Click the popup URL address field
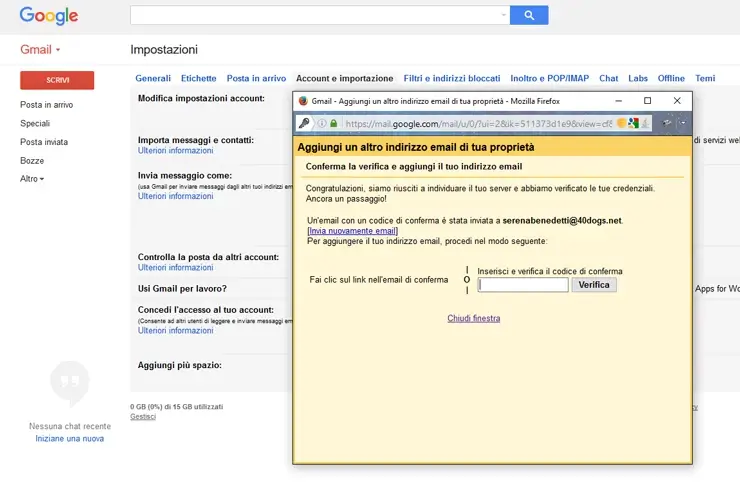Image resolution: width=740 pixels, height=488 pixels. coord(479,124)
